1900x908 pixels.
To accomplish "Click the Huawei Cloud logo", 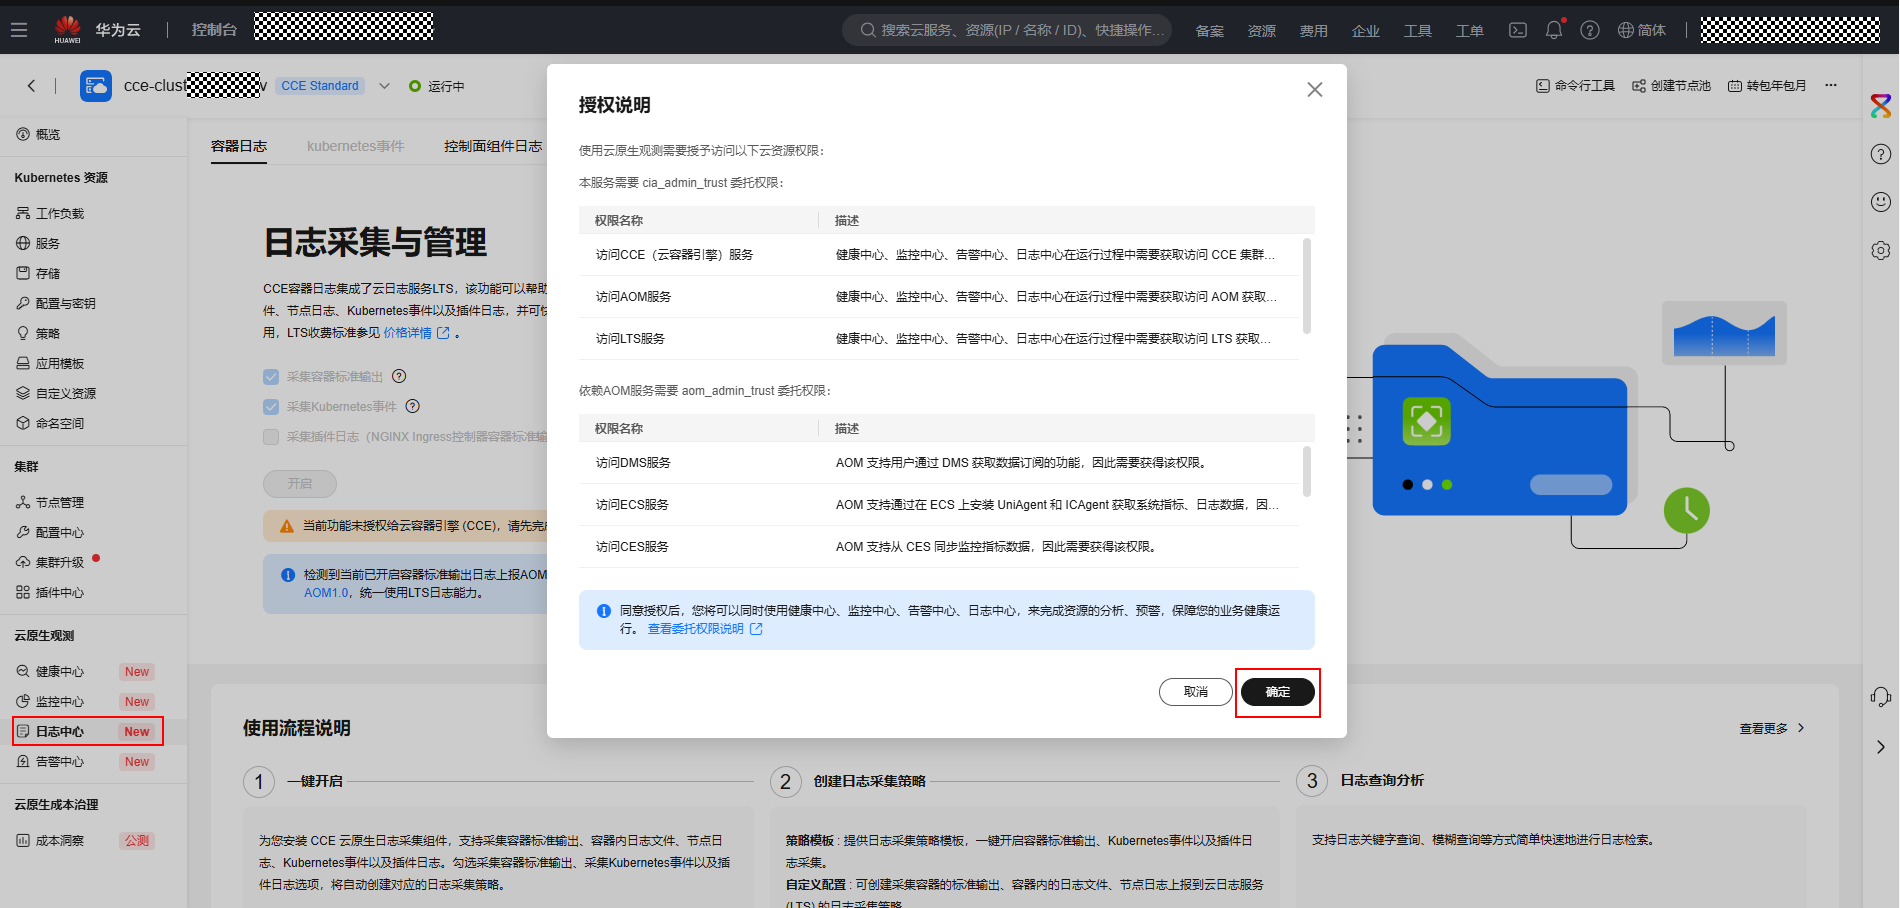I will (x=68, y=30).
